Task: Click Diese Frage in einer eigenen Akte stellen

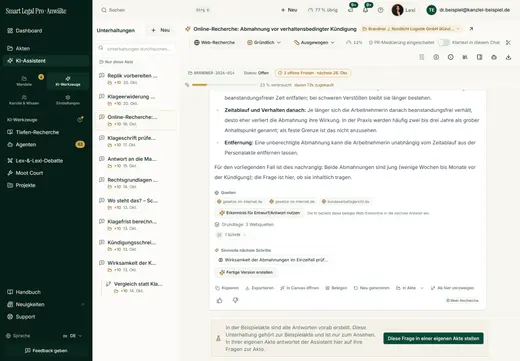Action: click(433, 338)
